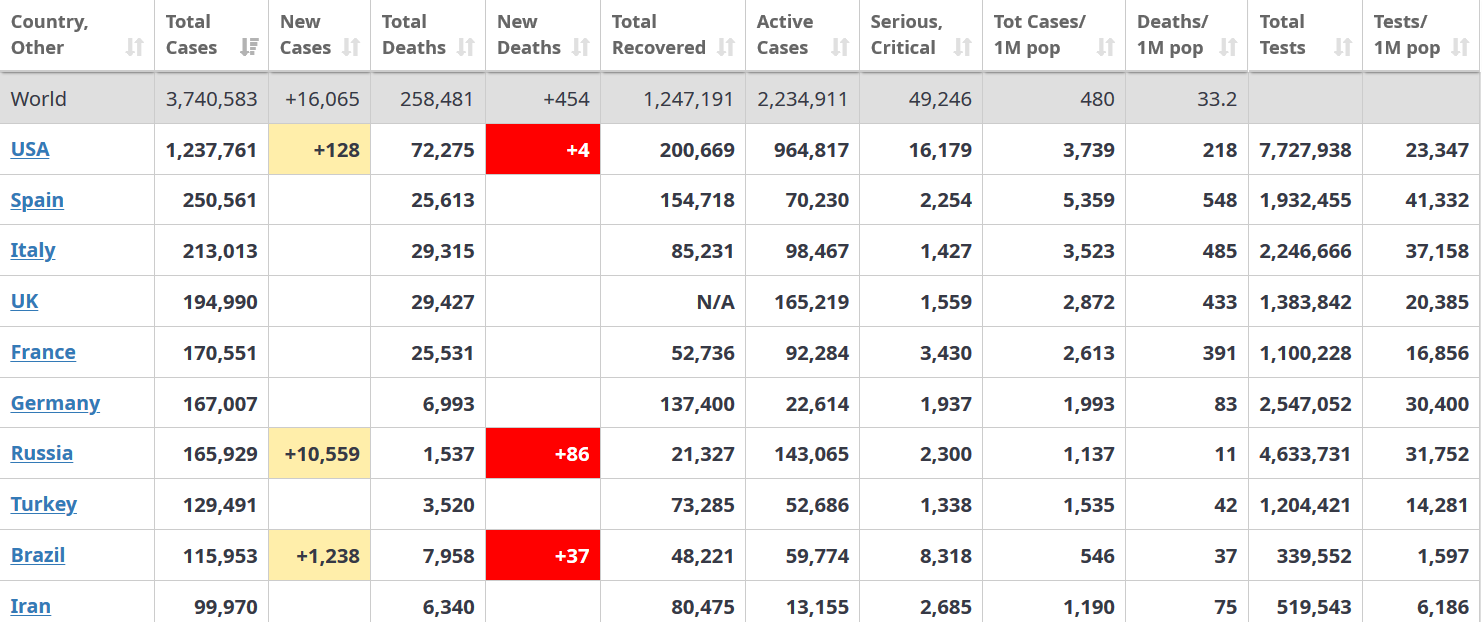
Task: Open the Spain country link
Action: (x=37, y=200)
